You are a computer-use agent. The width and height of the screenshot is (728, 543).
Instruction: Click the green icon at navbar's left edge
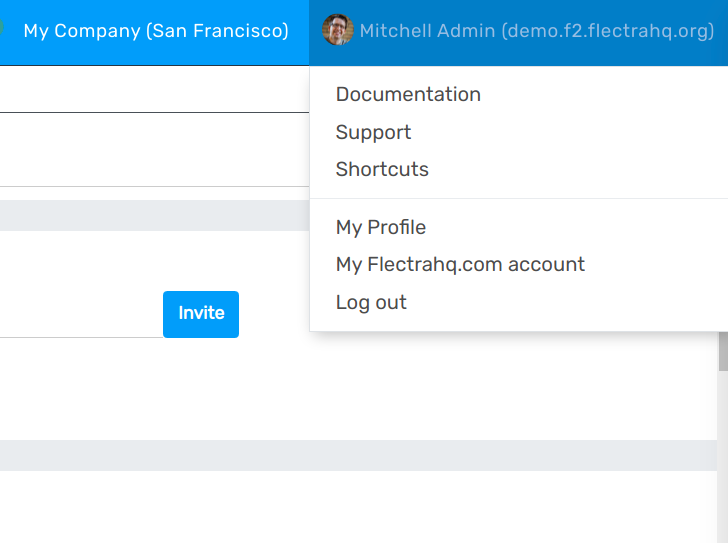point(2,29)
